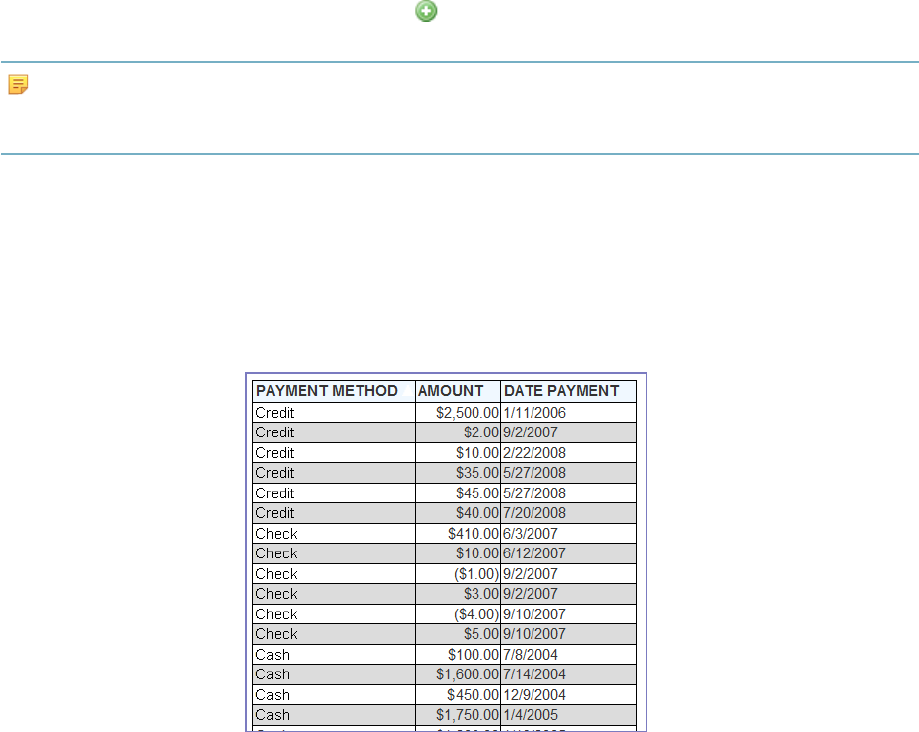Click the green plus add icon
The width and height of the screenshot is (919, 732).
(x=426, y=11)
